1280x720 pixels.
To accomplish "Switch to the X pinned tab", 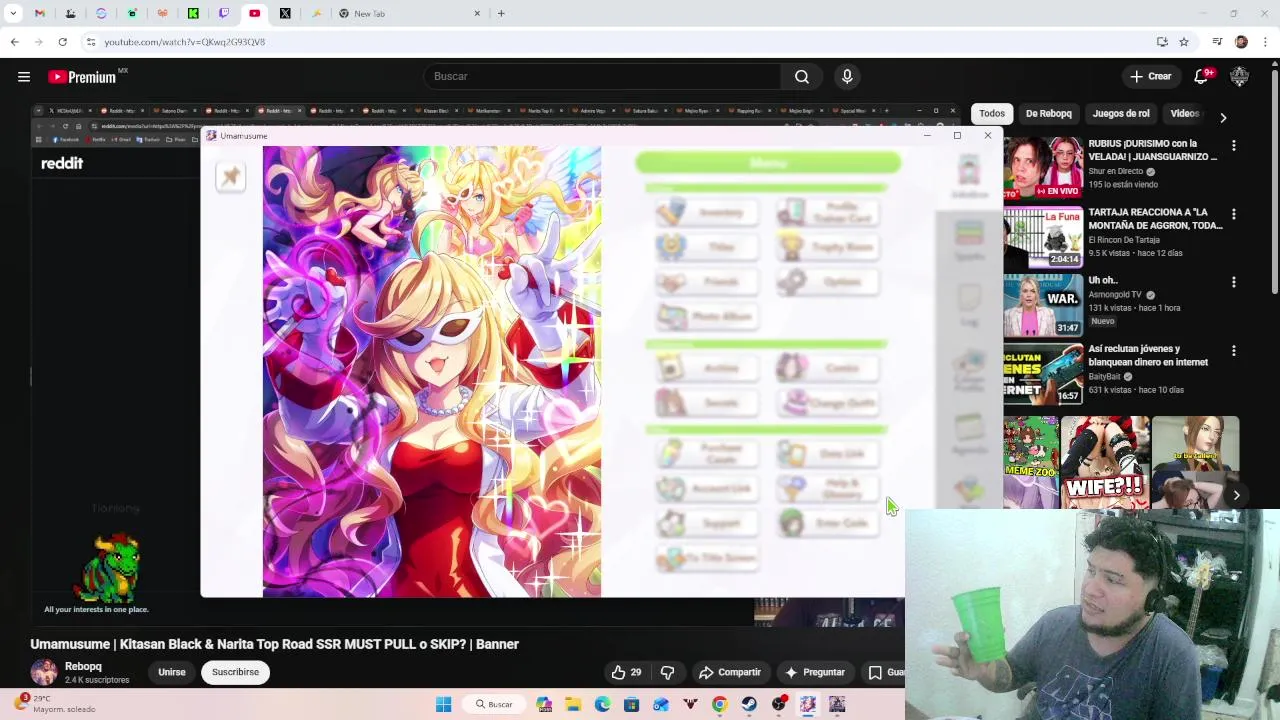I will [x=285, y=13].
